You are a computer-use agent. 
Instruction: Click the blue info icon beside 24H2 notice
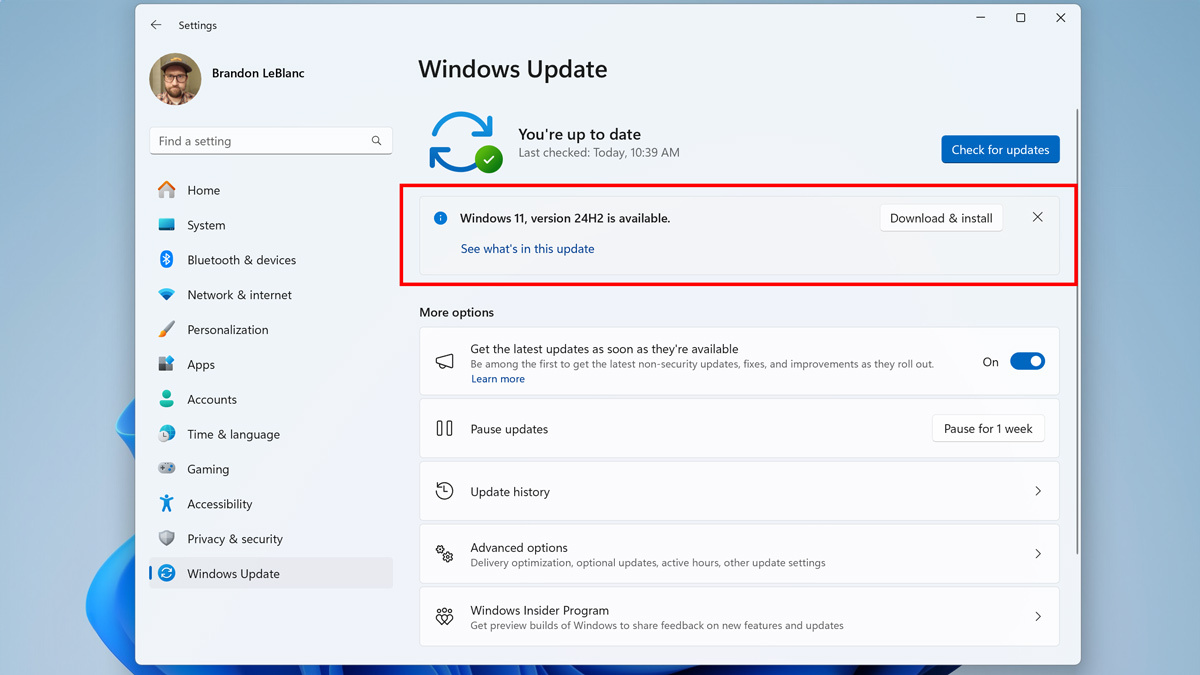440,218
